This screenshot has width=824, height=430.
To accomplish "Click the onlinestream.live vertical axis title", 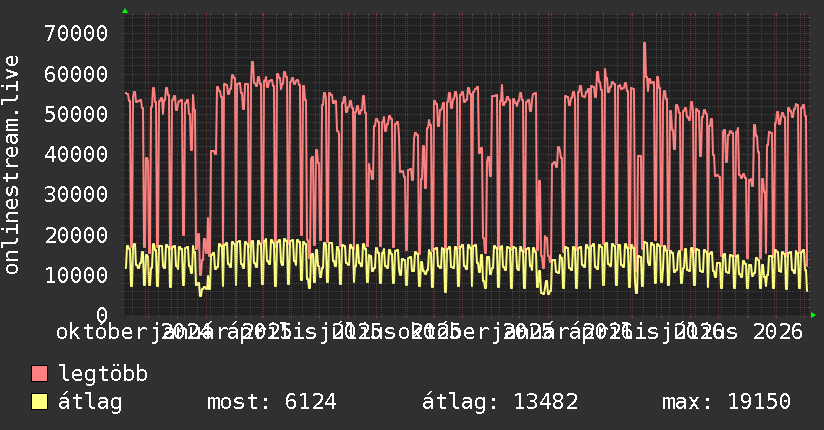I will coord(11,165).
